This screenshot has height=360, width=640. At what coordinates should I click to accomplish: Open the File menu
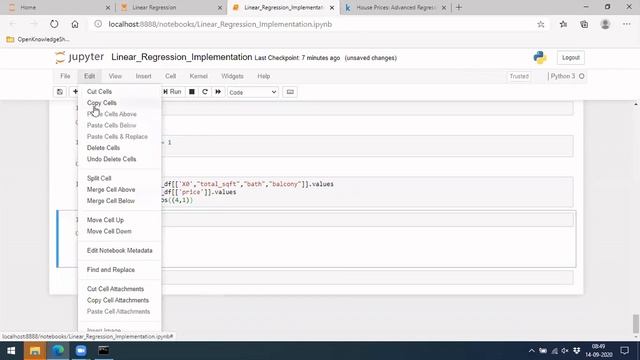65,76
